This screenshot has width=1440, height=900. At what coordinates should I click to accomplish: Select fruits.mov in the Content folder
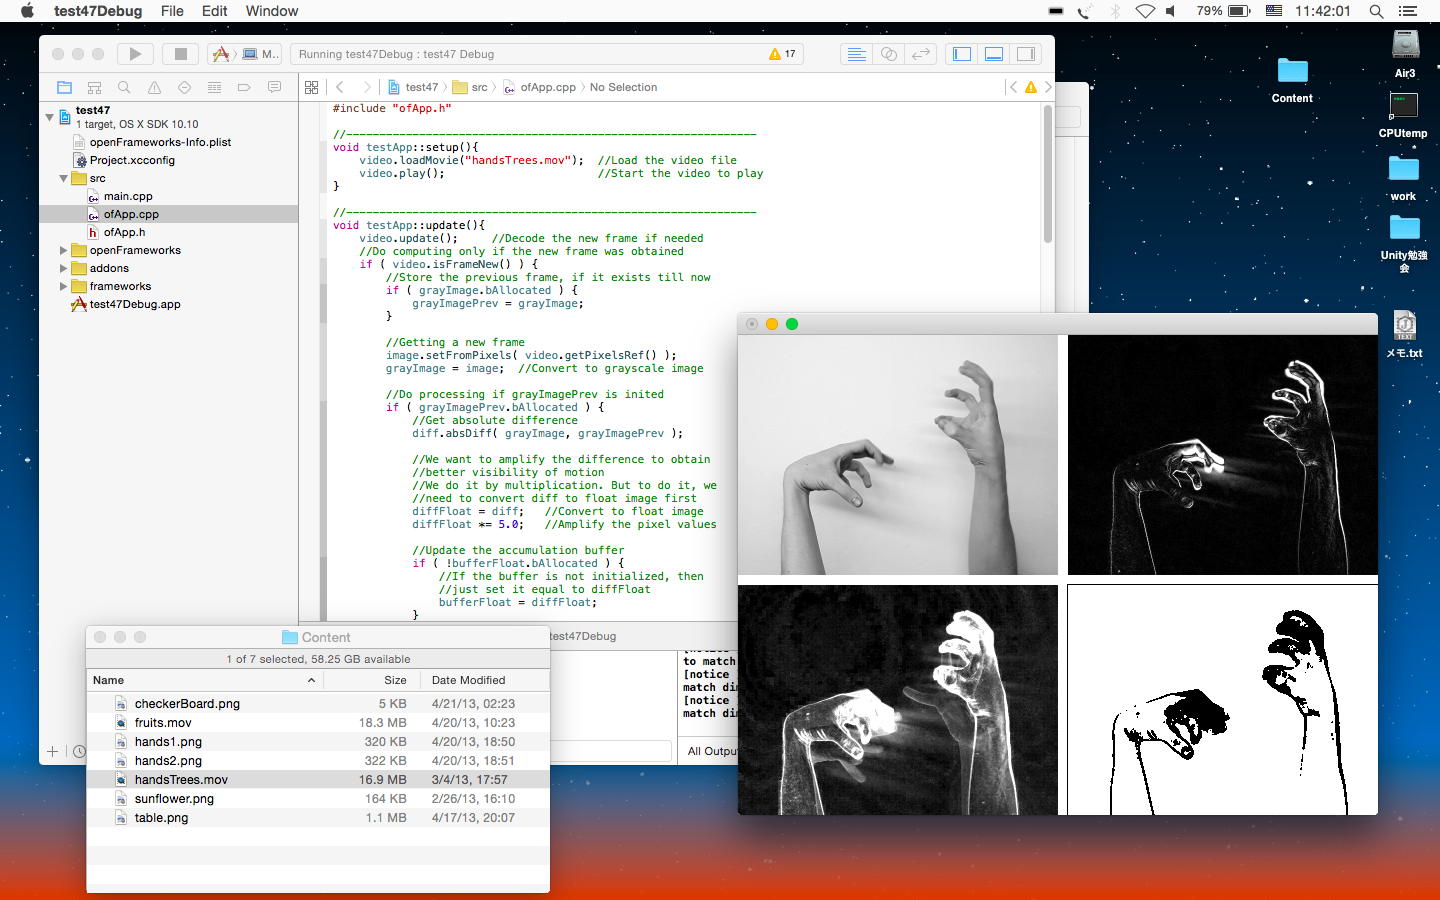(x=163, y=723)
